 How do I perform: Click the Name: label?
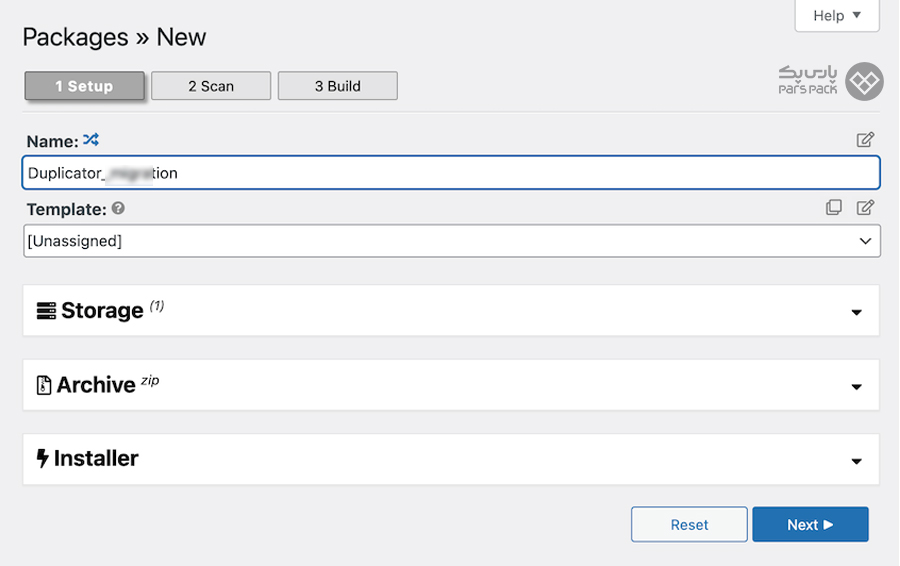52,141
